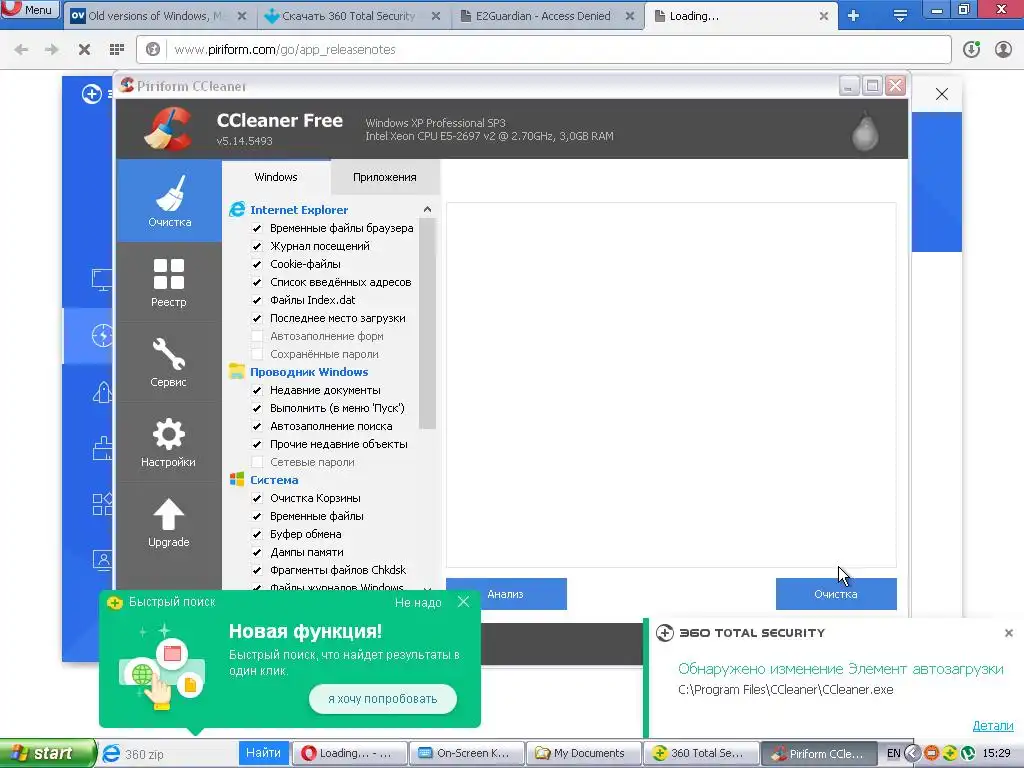Open 360 Total Security speedup compass icon
Screen dimensions: 1024x768
[103, 336]
